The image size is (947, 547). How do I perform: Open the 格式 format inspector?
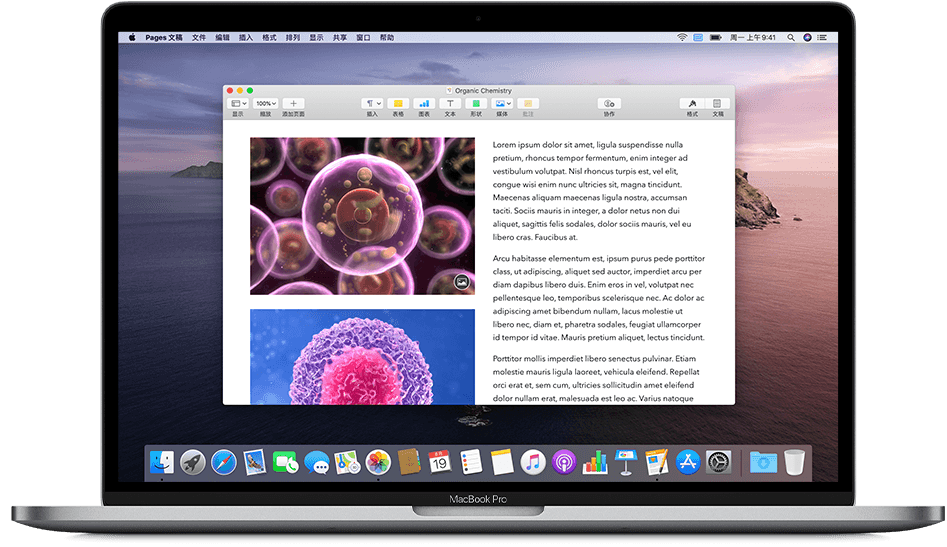pyautogui.click(x=692, y=104)
